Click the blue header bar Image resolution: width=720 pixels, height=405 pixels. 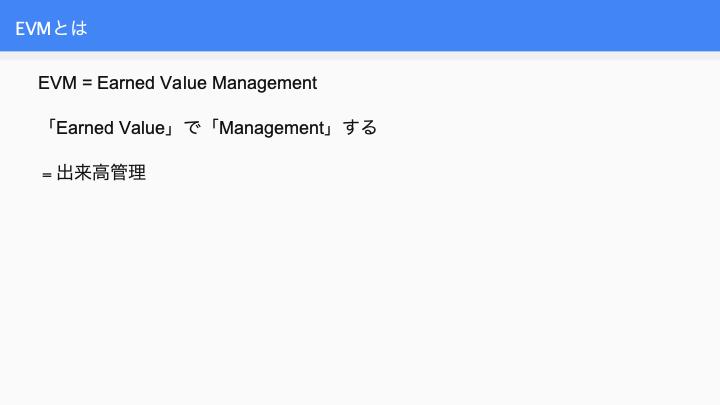(360, 25)
